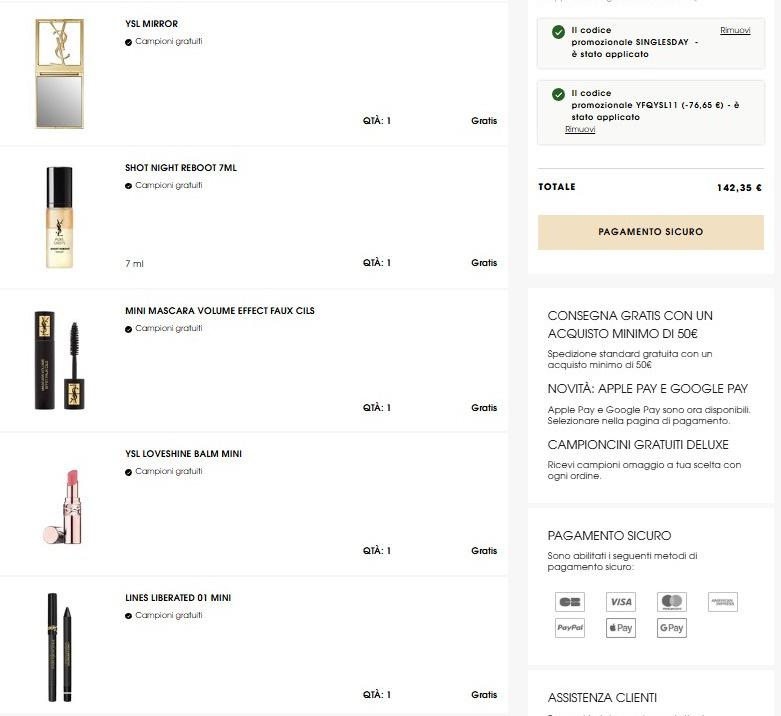Click the Apple Pay payment icon
Viewport: 781px width, 716px height.
point(621,628)
